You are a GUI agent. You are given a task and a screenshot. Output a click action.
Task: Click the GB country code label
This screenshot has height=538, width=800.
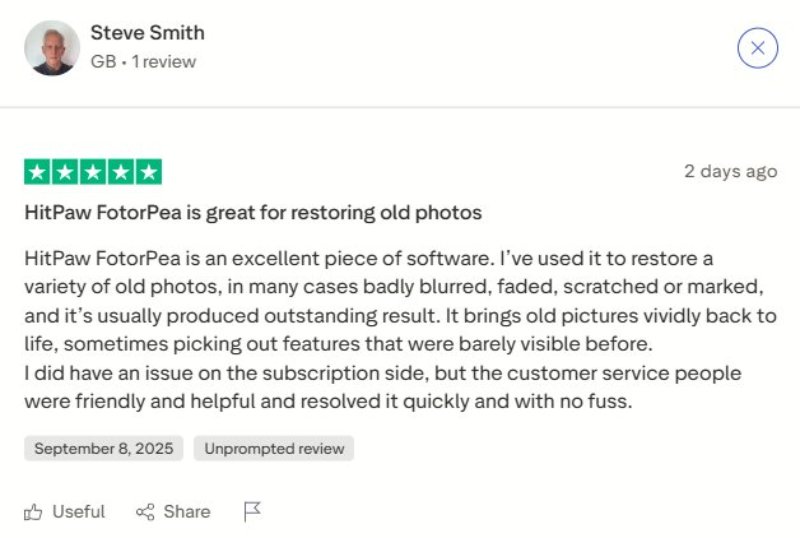(x=102, y=62)
